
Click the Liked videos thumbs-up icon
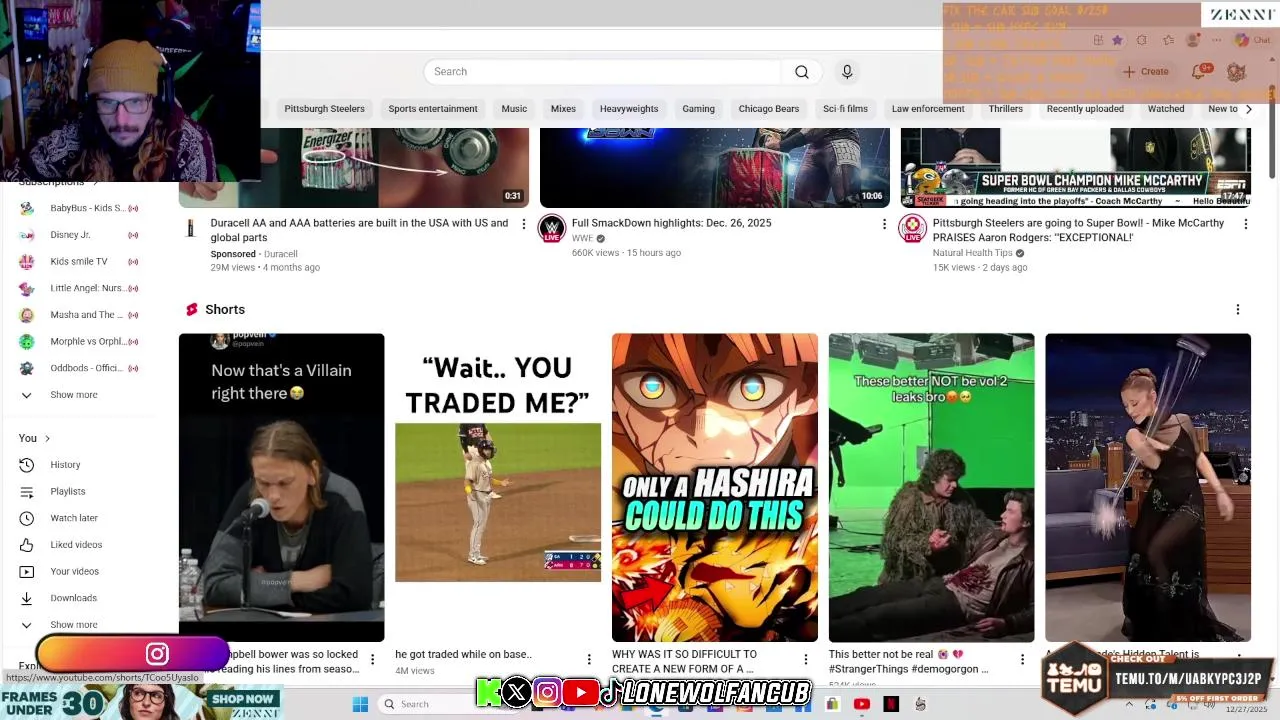point(27,545)
